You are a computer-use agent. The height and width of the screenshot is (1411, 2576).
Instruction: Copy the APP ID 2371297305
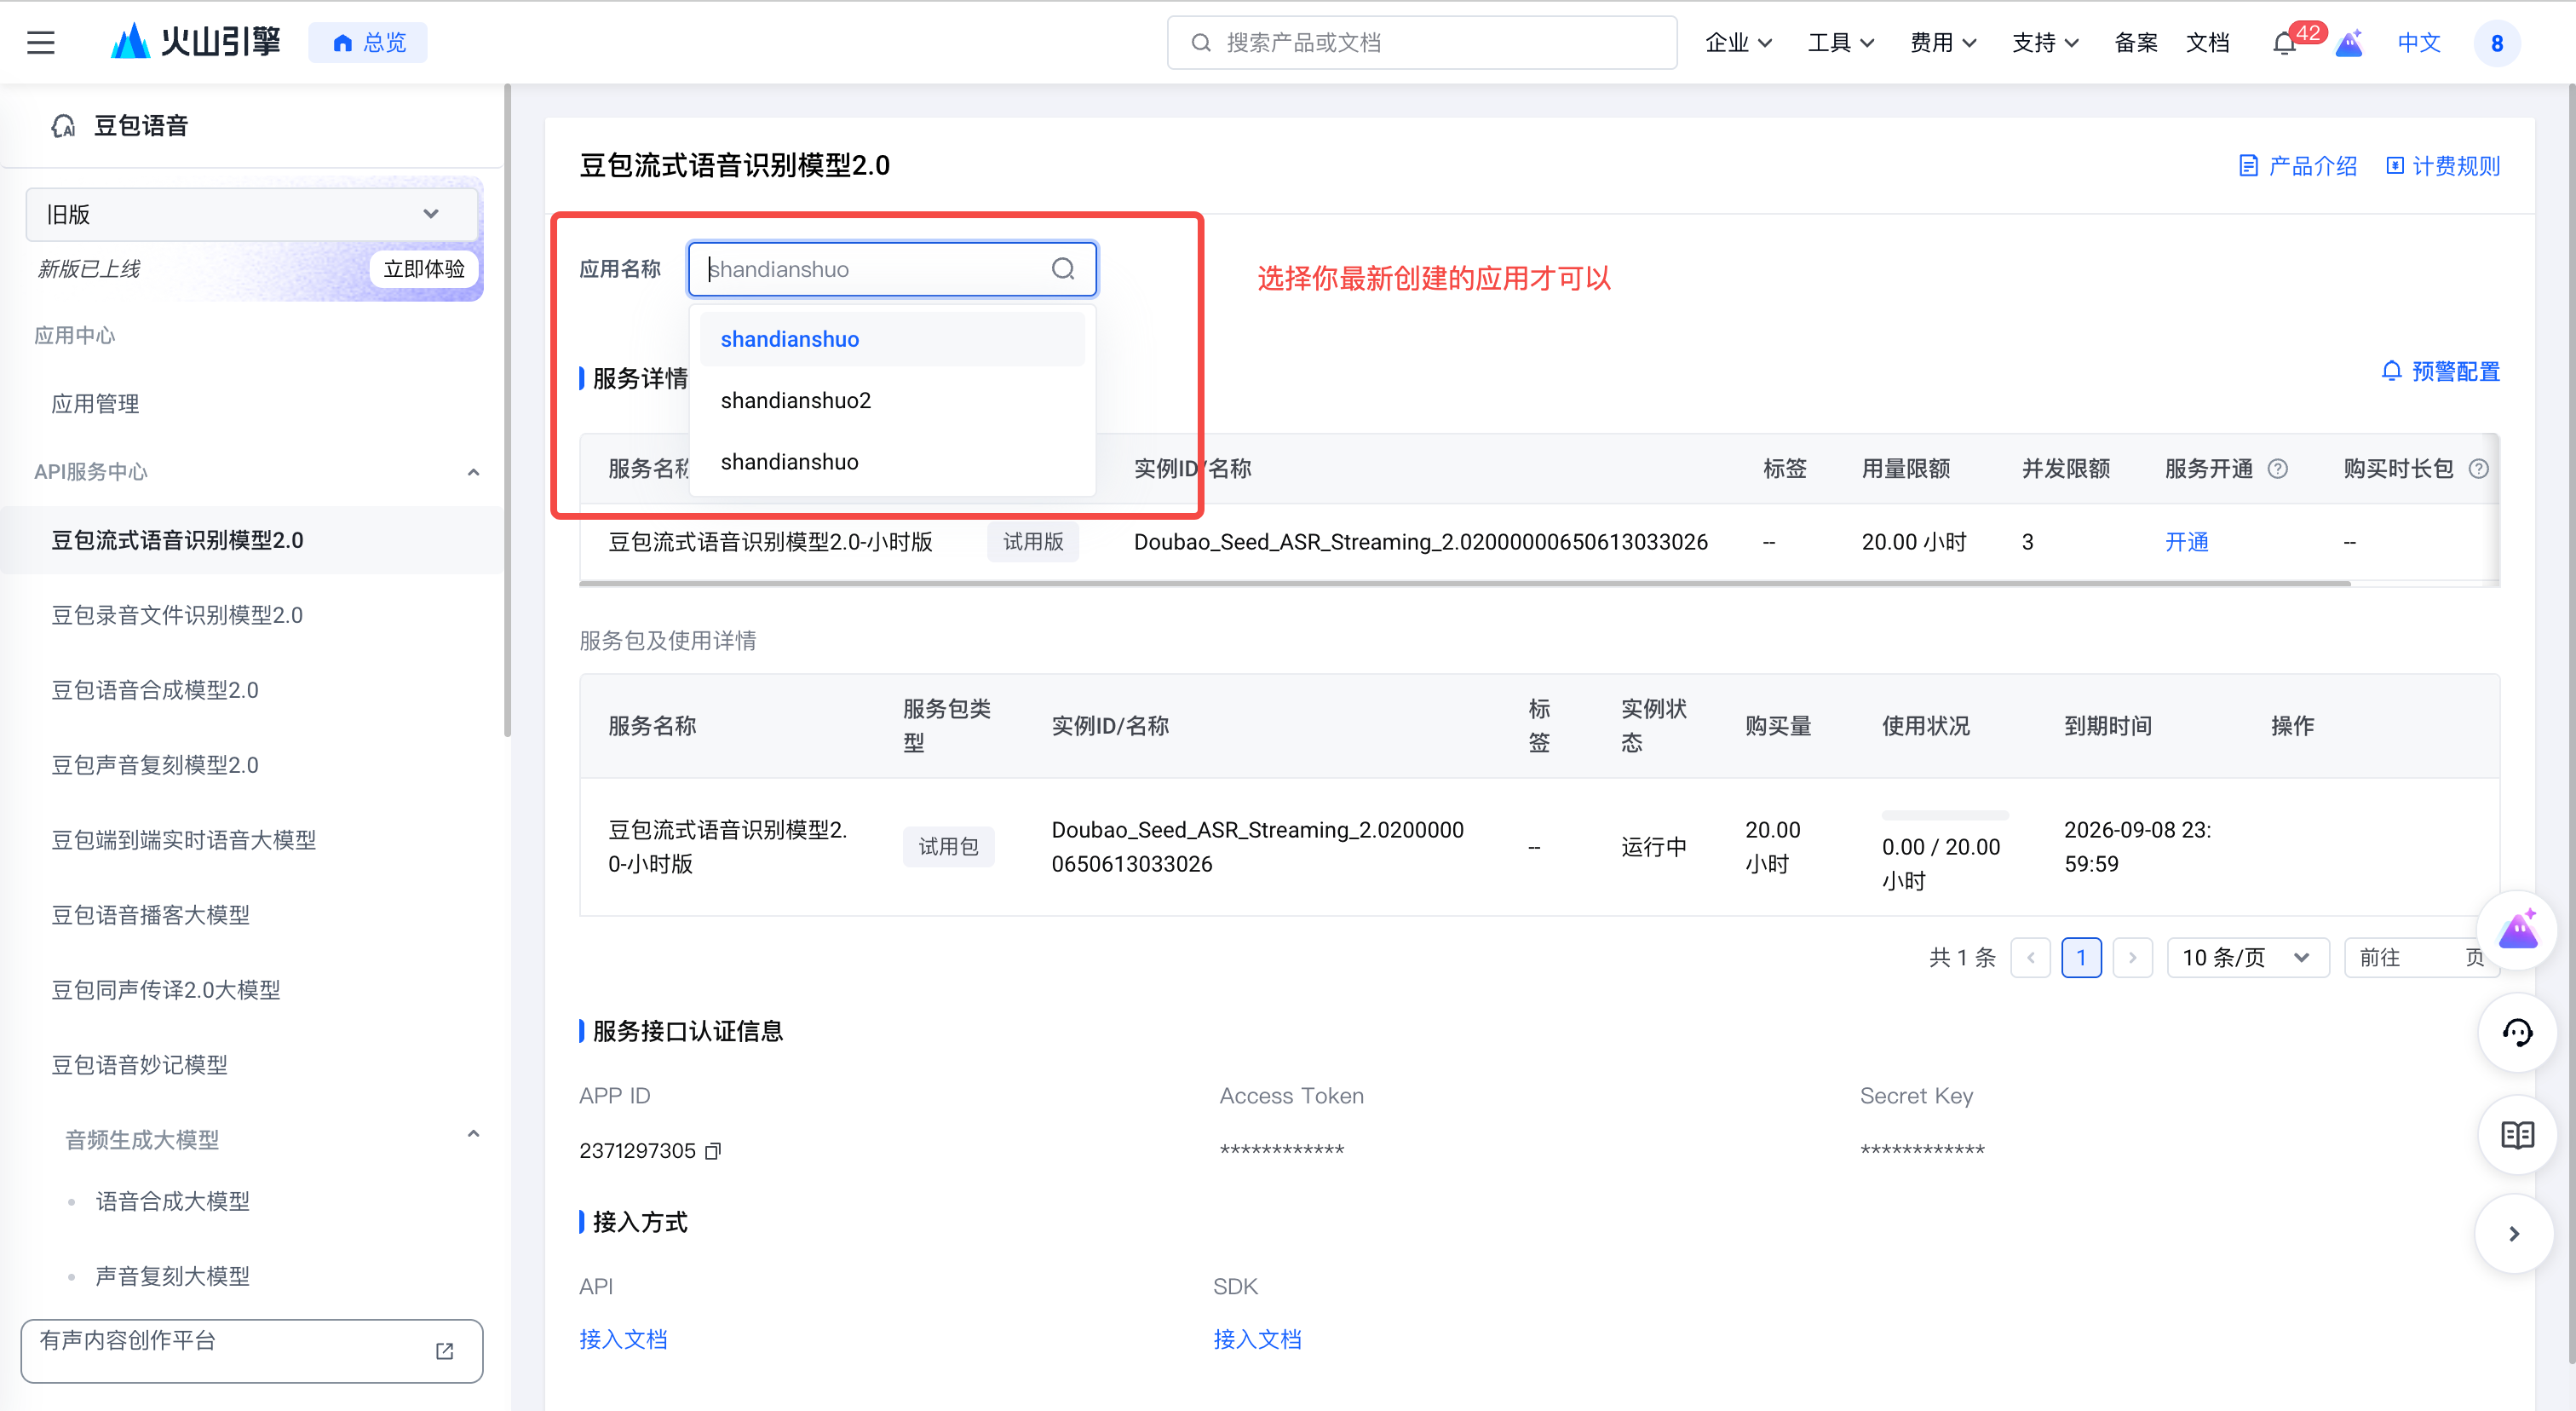point(712,1150)
